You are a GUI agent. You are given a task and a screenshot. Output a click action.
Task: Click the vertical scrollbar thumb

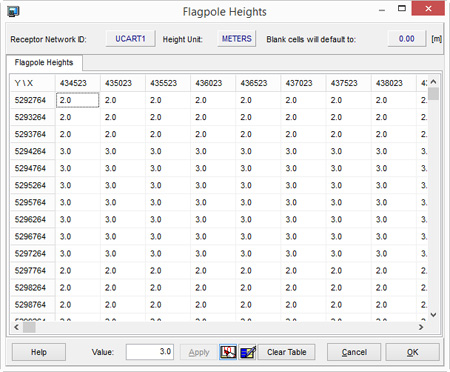pos(433,93)
